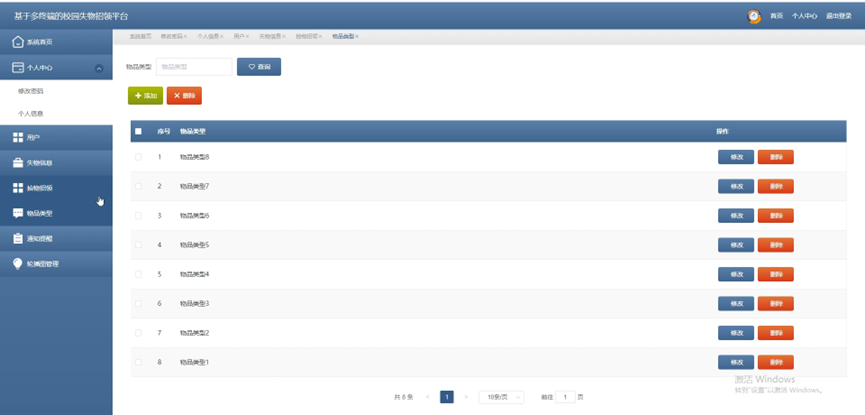Image resolution: width=865 pixels, height=415 pixels.
Task: Click the 个人中心 link in header
Action: click(804, 16)
